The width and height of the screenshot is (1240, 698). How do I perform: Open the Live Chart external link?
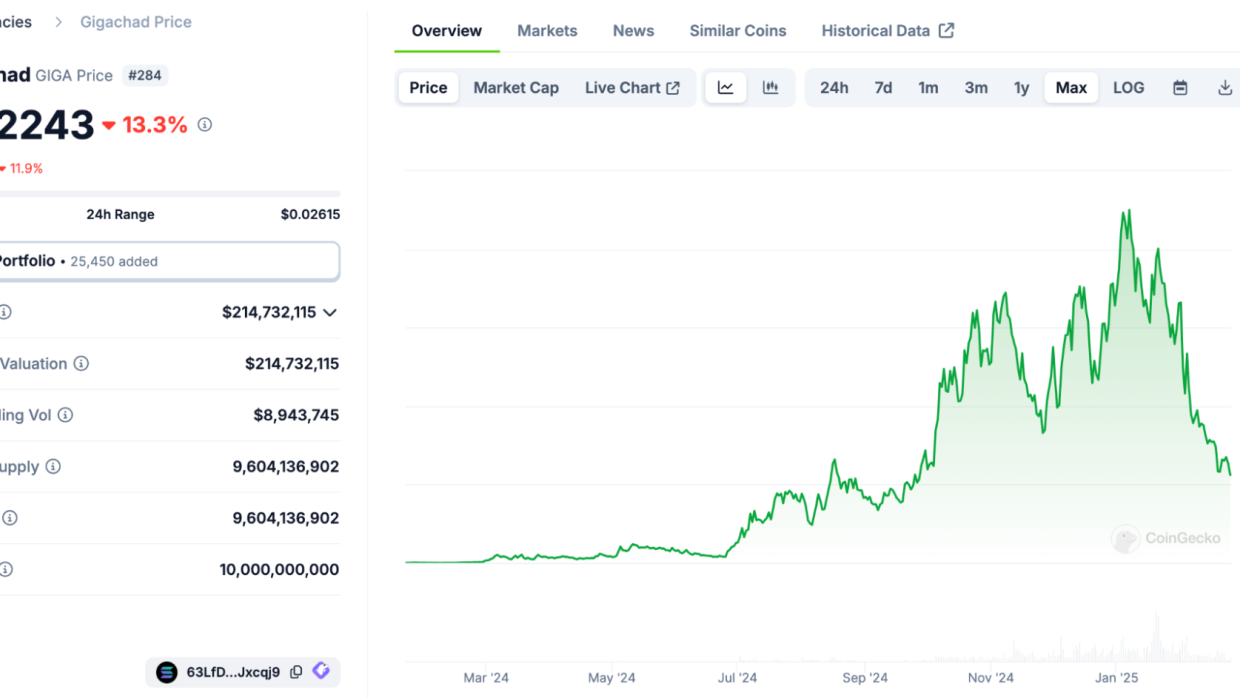(632, 88)
